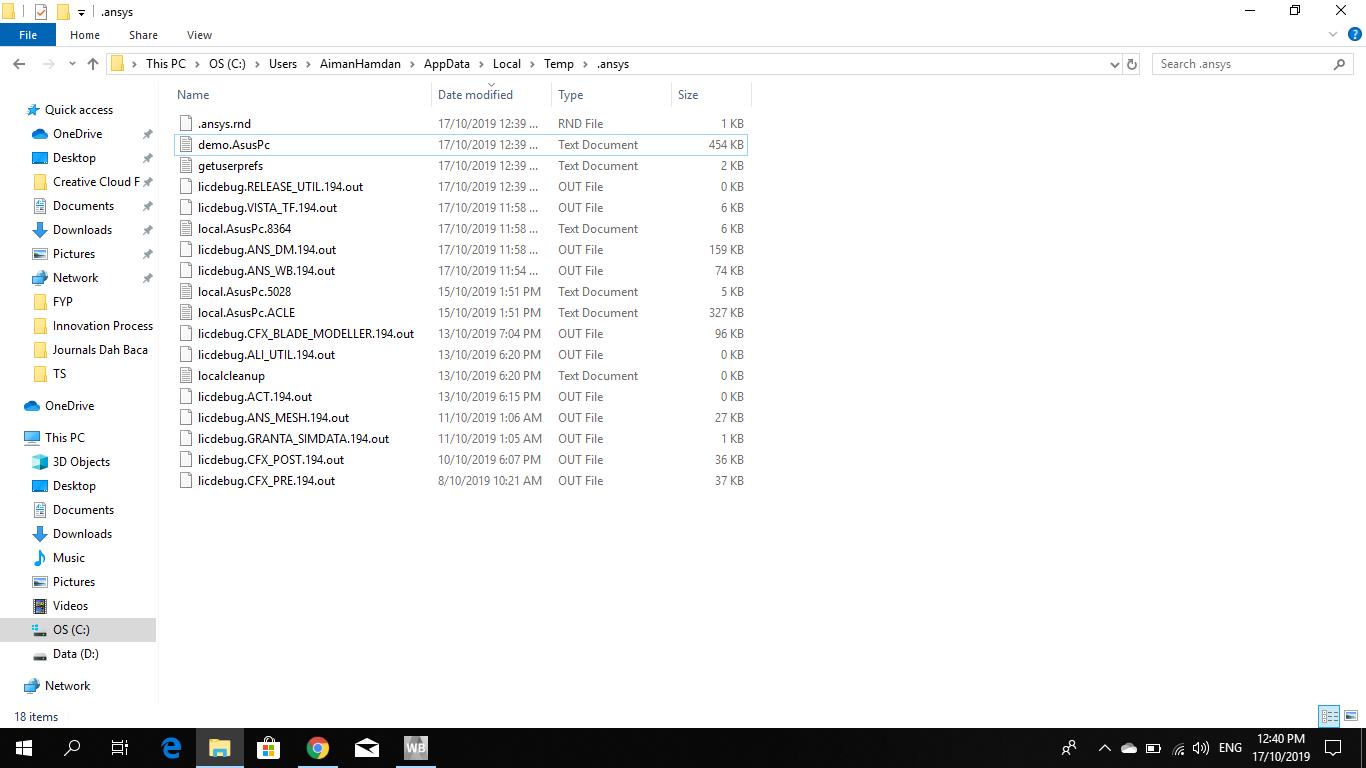This screenshot has width=1366, height=768.
Task: Switch to the Home ribbon tab
Action: point(84,35)
